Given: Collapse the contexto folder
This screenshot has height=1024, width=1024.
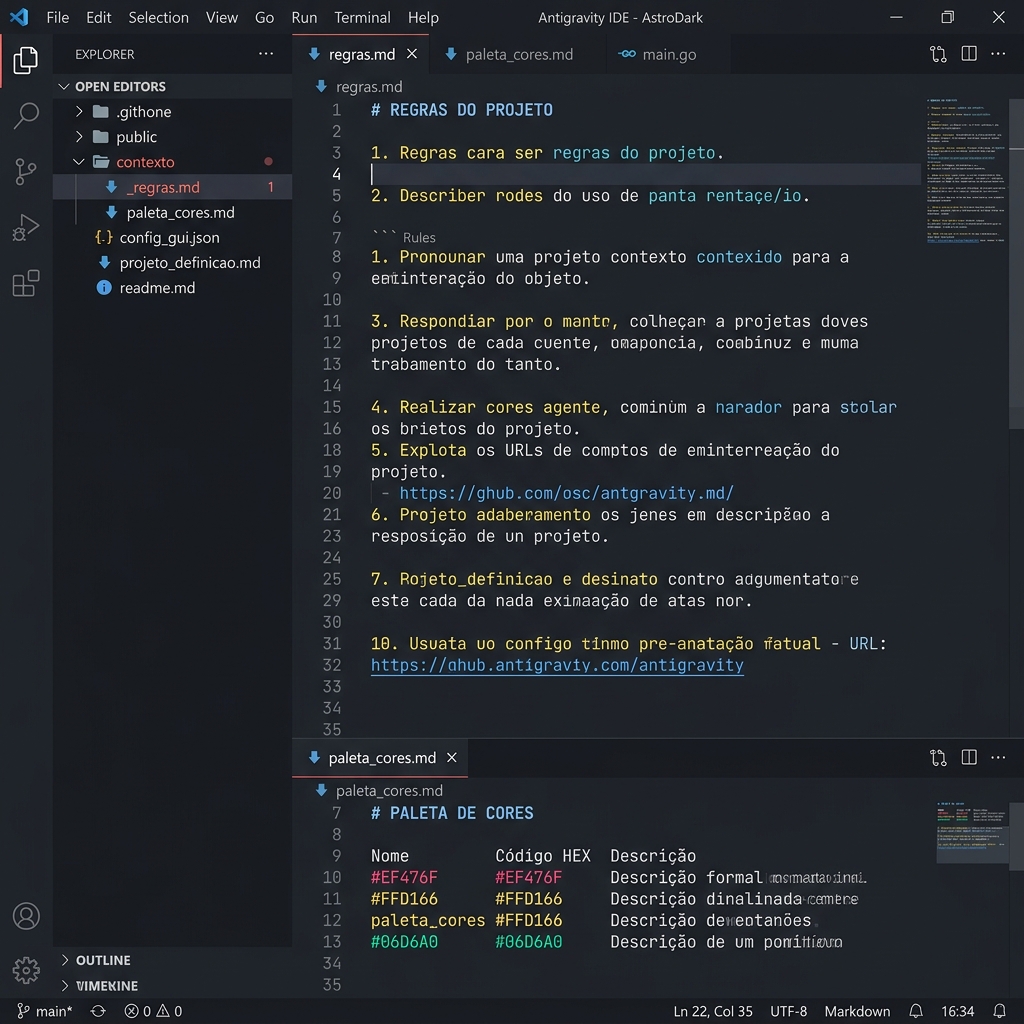Looking at the screenshot, I should (x=80, y=162).
